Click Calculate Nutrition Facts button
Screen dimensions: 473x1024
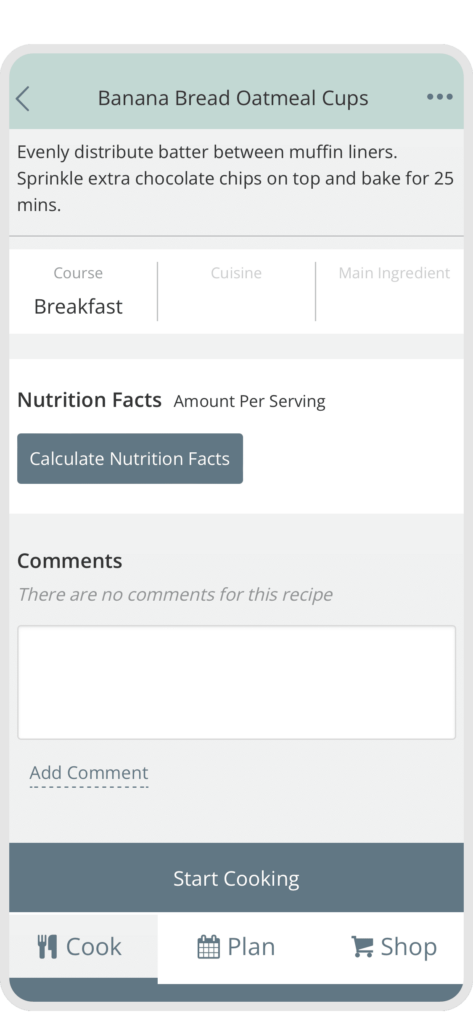tap(130, 458)
